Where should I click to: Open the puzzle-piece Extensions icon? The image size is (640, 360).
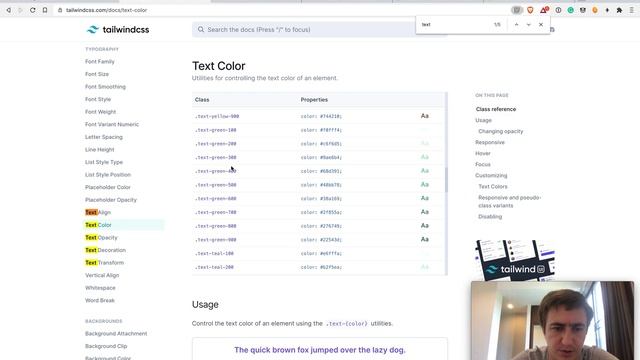coord(619,10)
